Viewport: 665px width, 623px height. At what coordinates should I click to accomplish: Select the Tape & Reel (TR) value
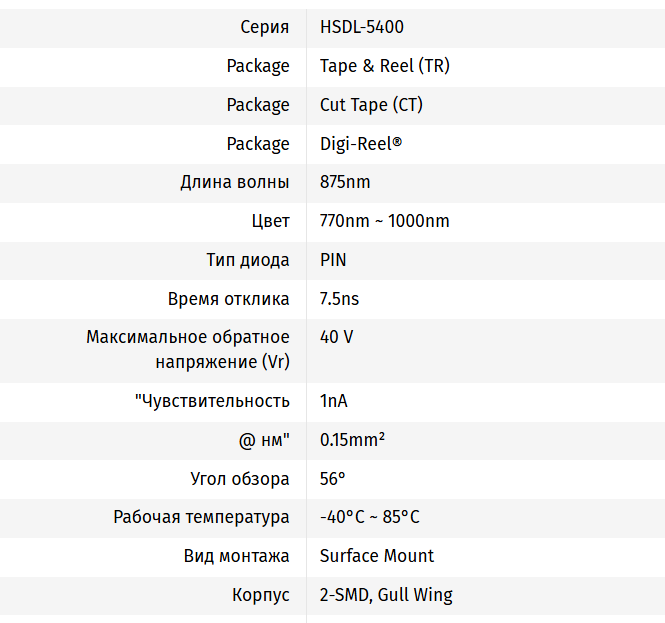(385, 66)
